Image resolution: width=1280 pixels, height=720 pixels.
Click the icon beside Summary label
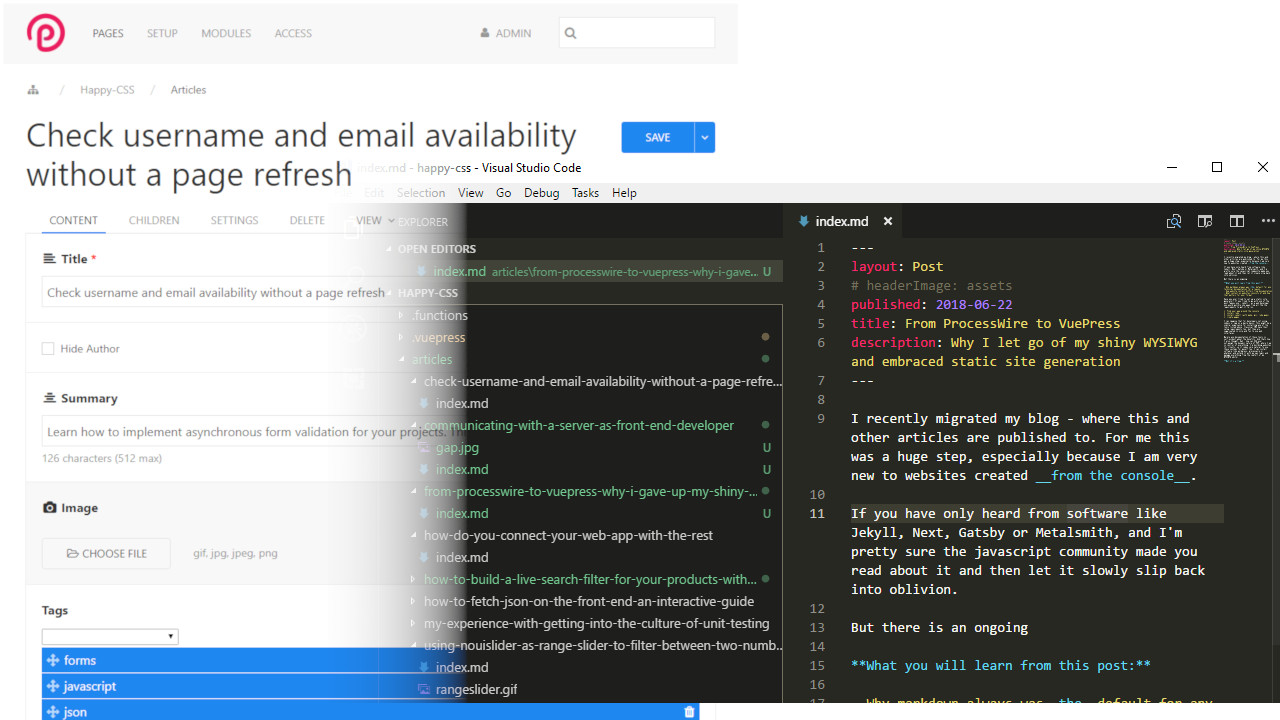(x=49, y=398)
